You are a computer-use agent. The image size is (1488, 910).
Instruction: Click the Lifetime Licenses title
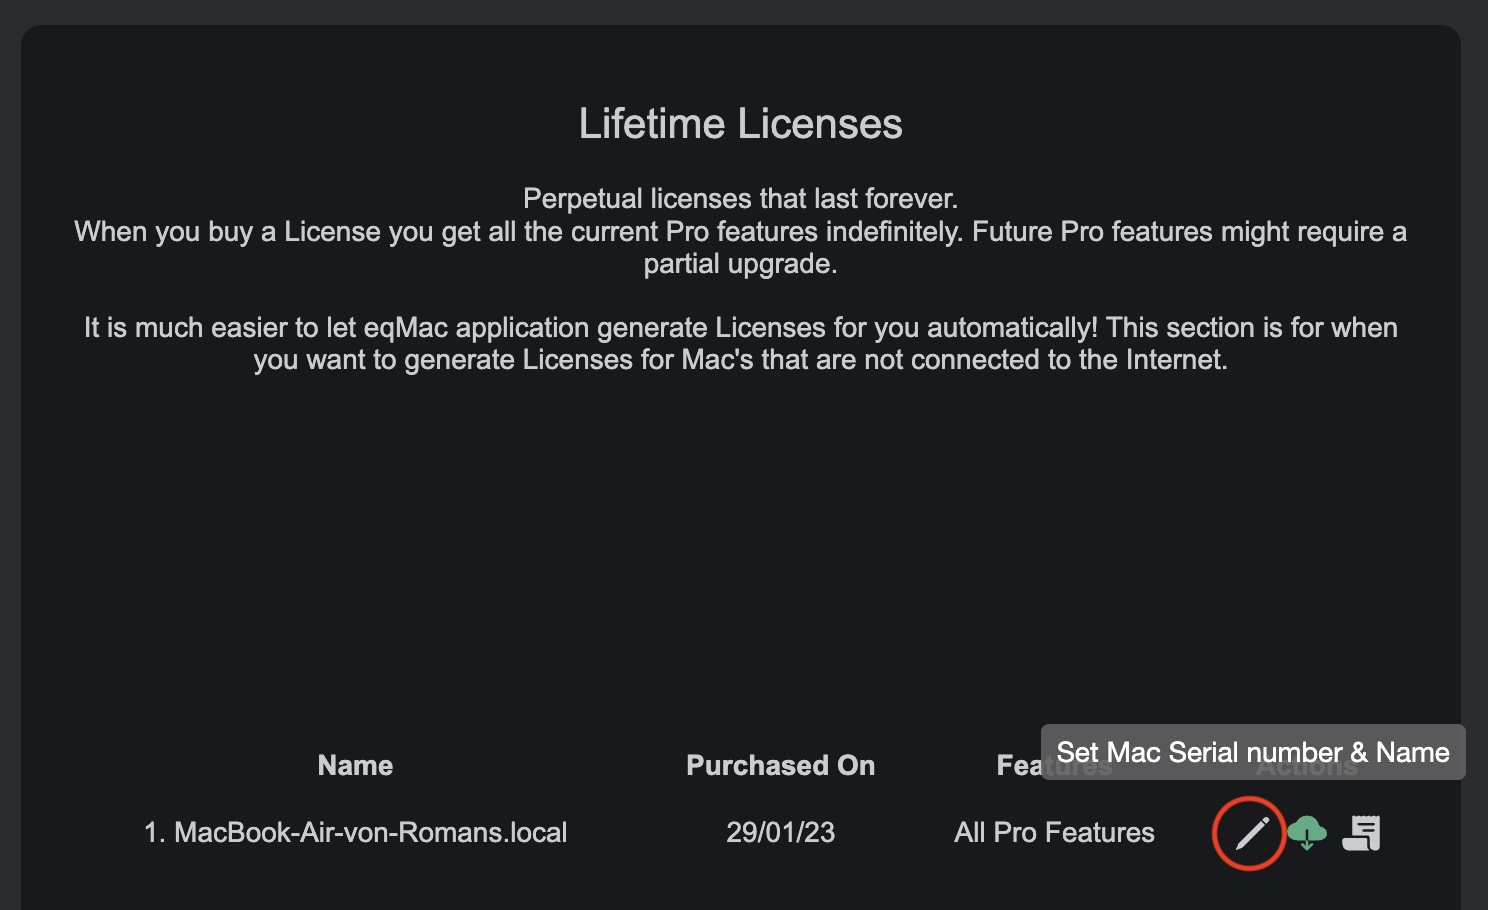[740, 123]
